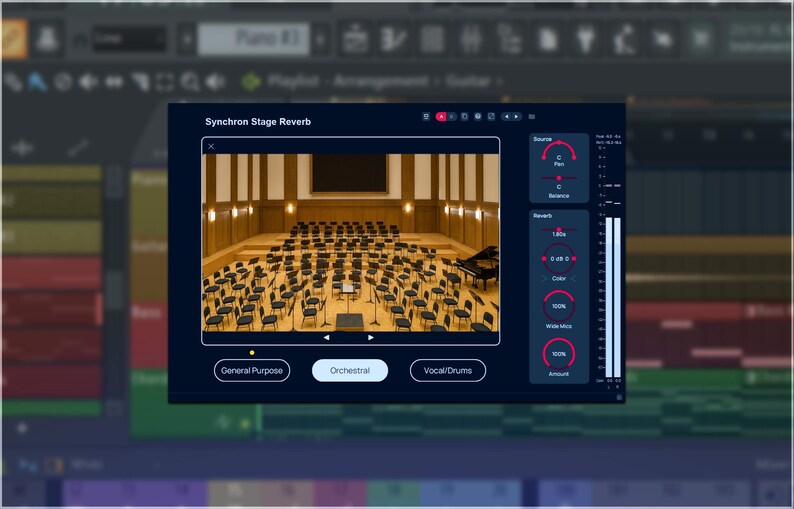
Task: Go to next preset with right arrow
Action: [x=517, y=116]
